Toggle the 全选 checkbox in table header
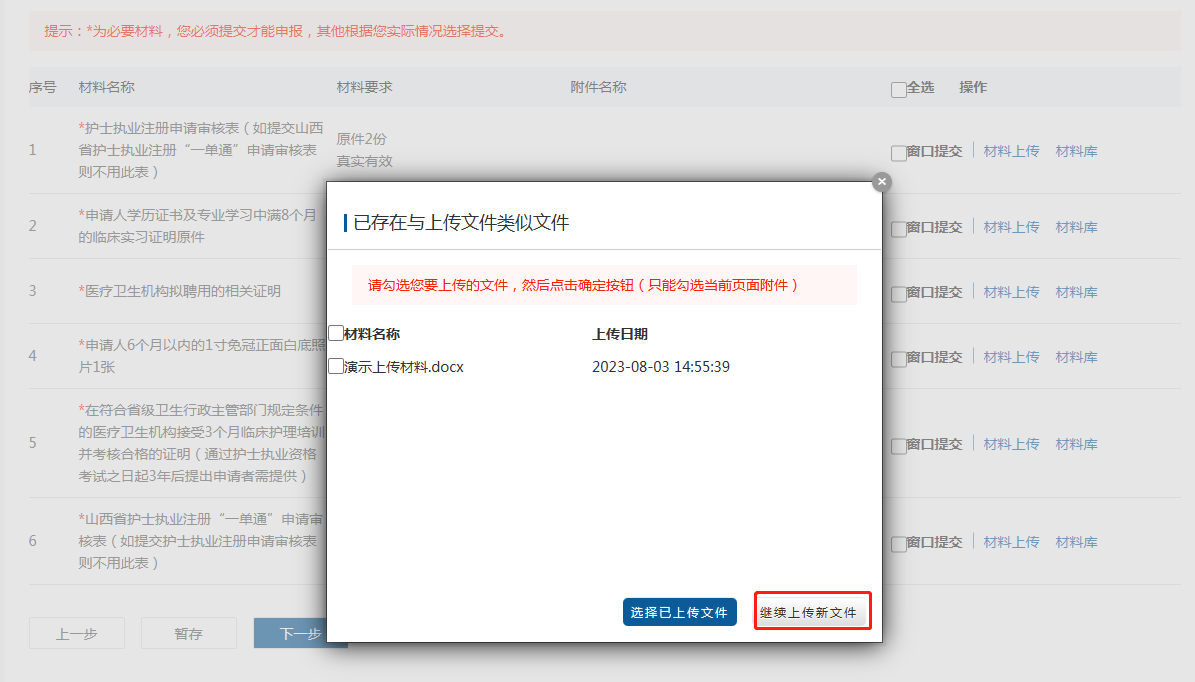Viewport: 1195px width, 682px height. [898, 90]
